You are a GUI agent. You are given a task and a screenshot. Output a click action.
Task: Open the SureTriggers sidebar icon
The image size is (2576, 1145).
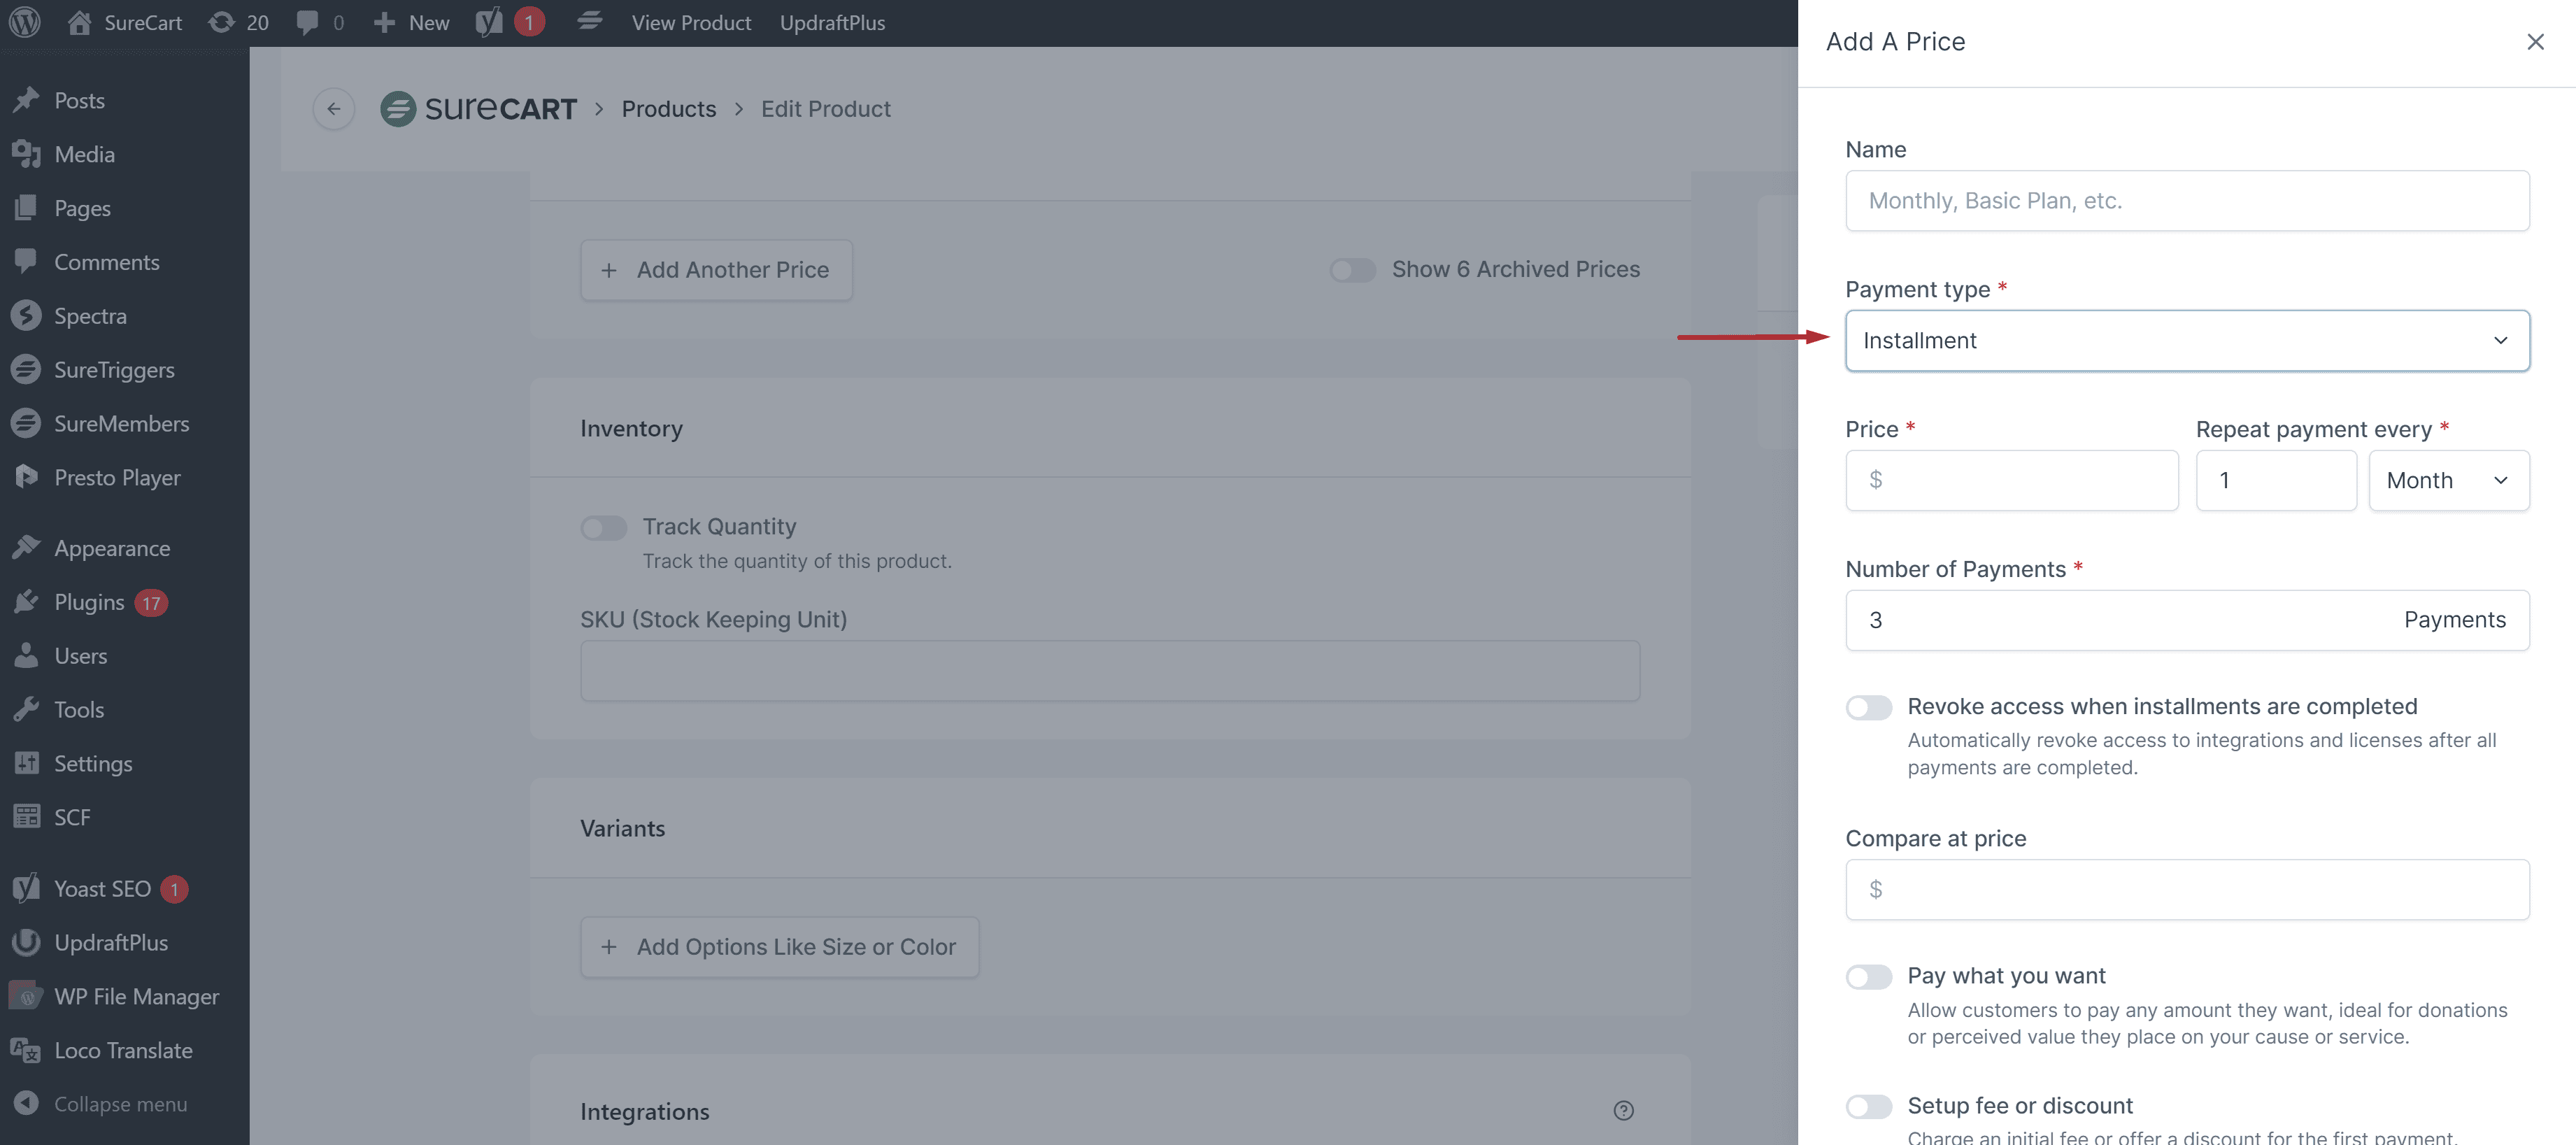coord(26,369)
